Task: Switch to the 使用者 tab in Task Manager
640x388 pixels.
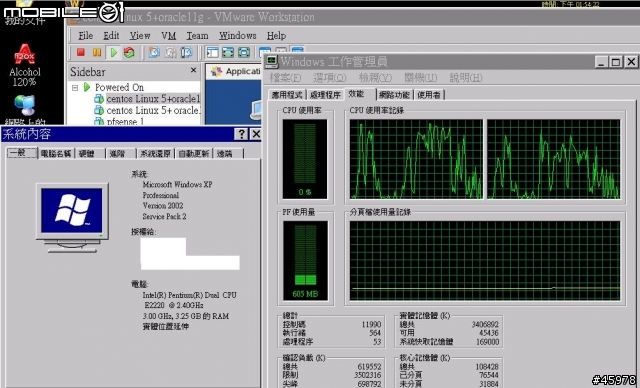Action: 429,95
